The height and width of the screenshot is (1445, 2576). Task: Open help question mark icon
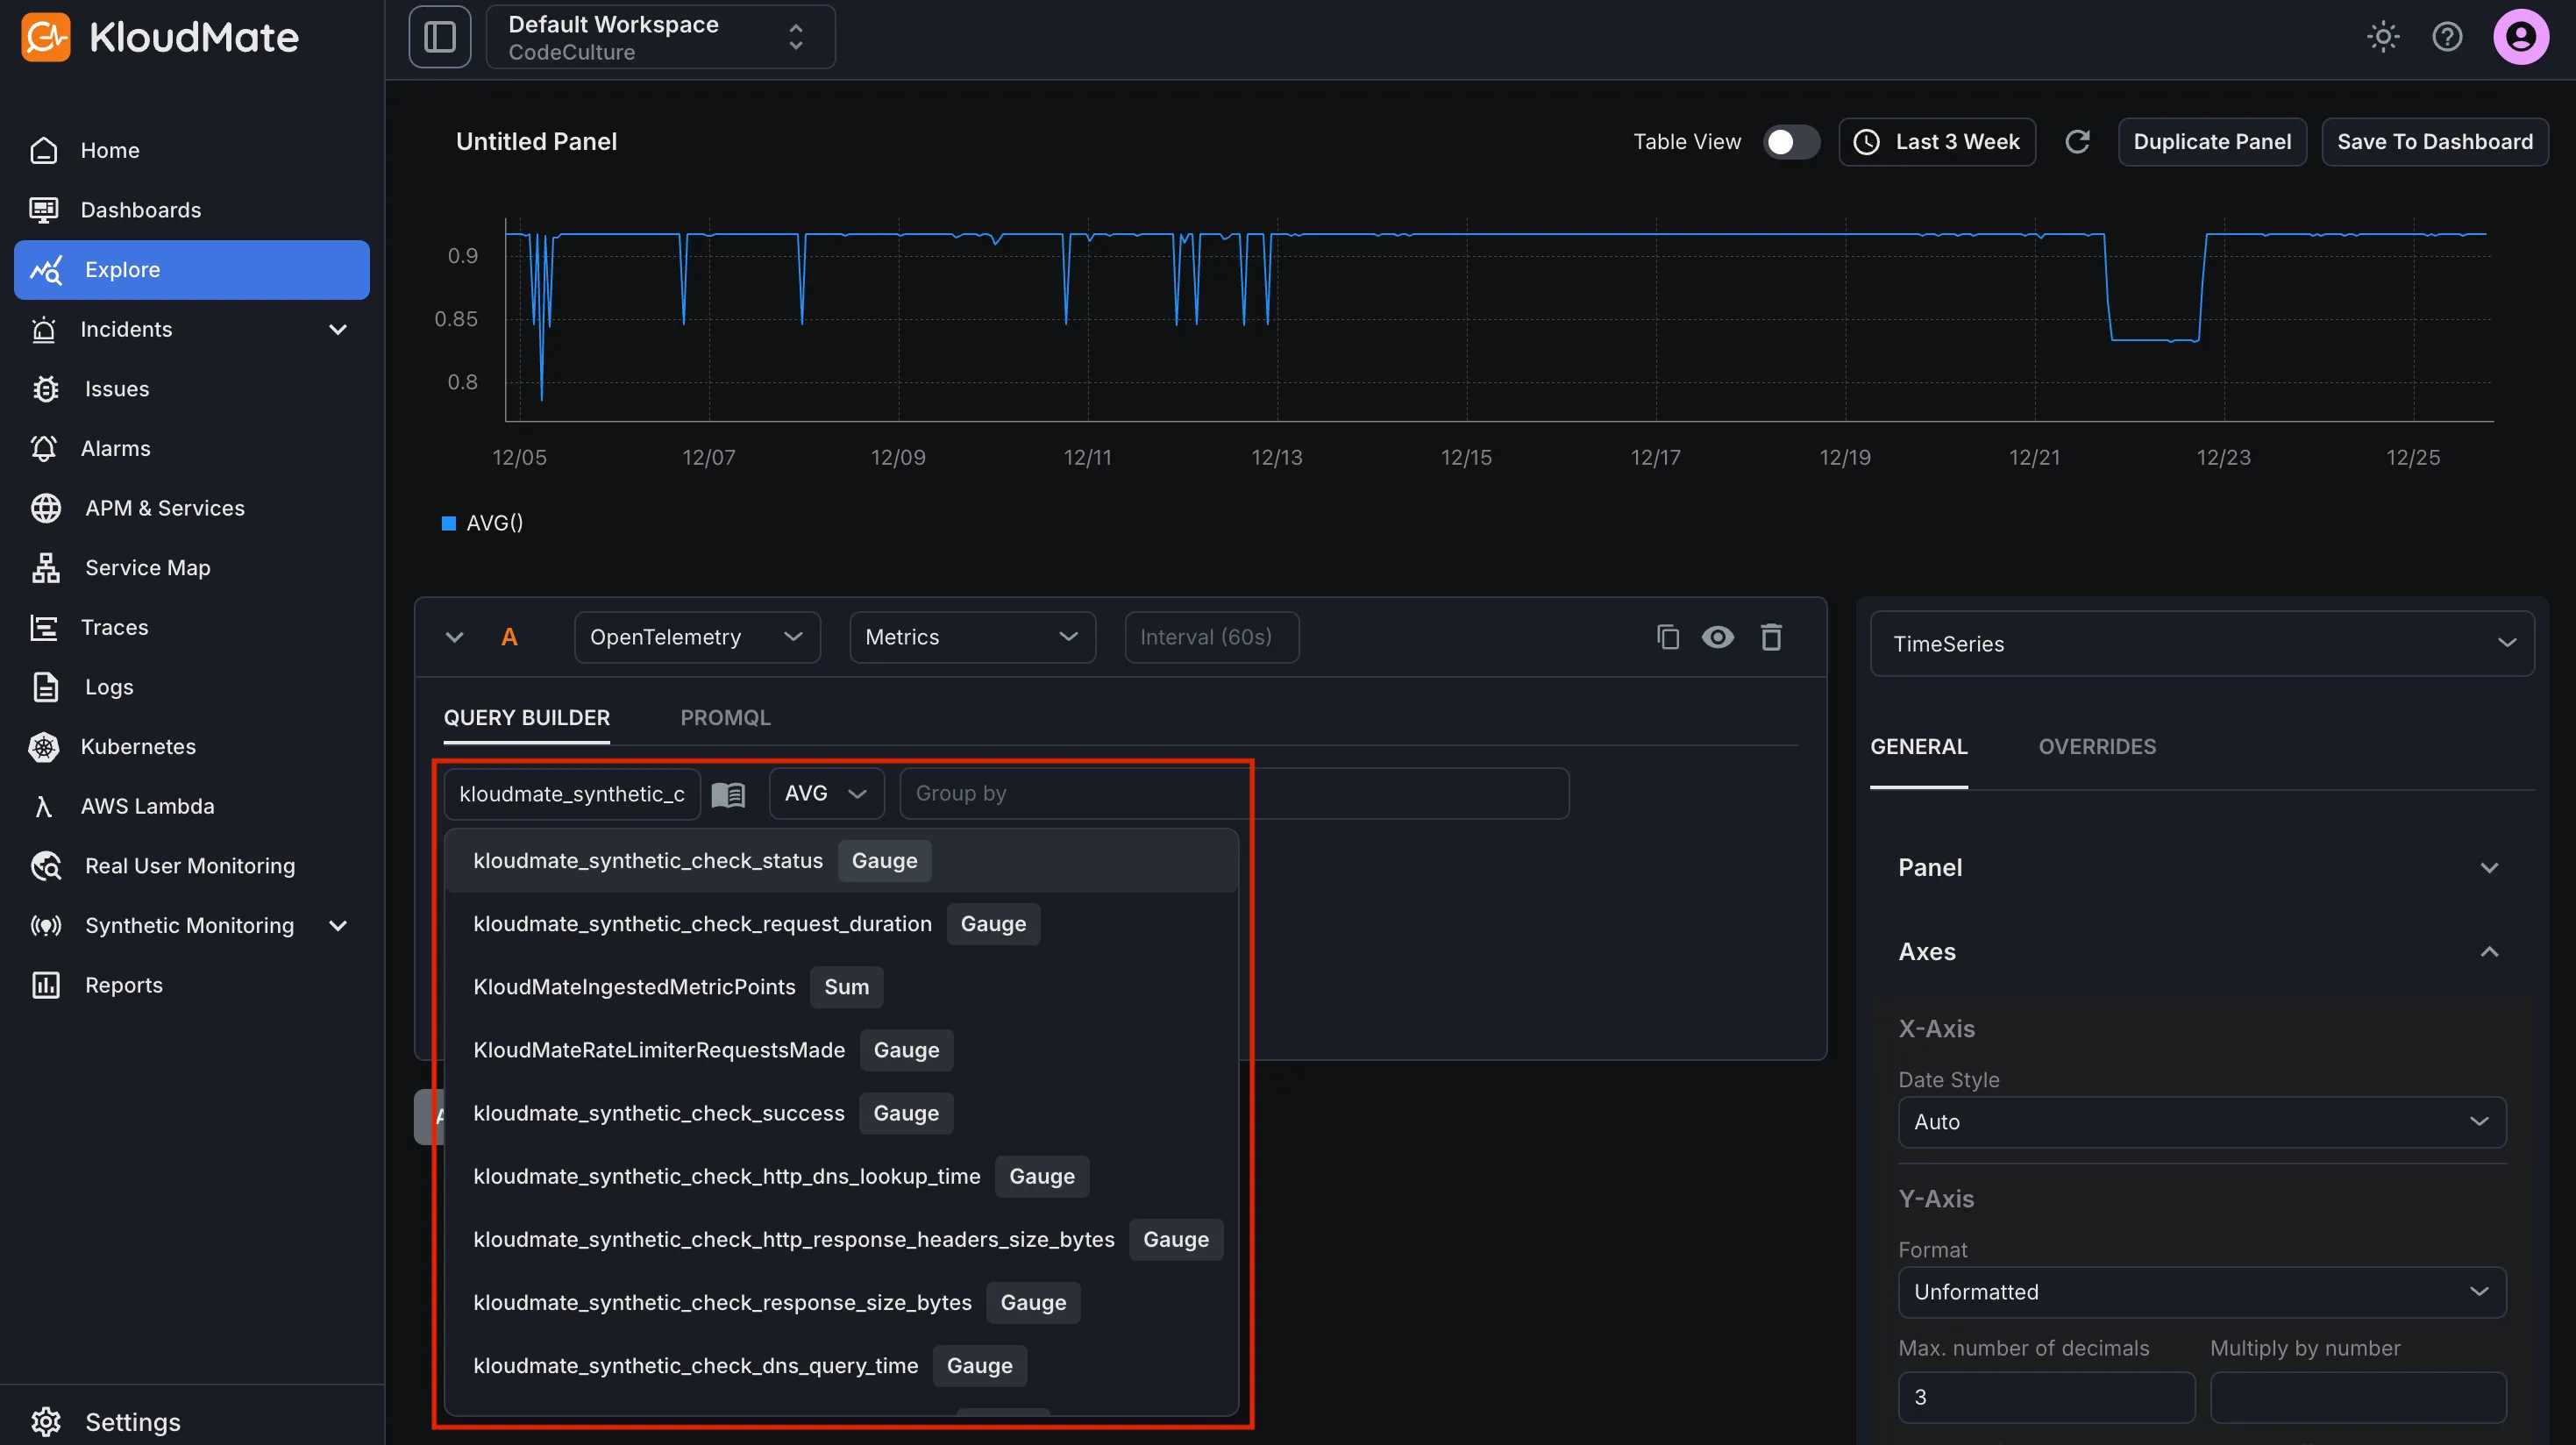point(2447,37)
